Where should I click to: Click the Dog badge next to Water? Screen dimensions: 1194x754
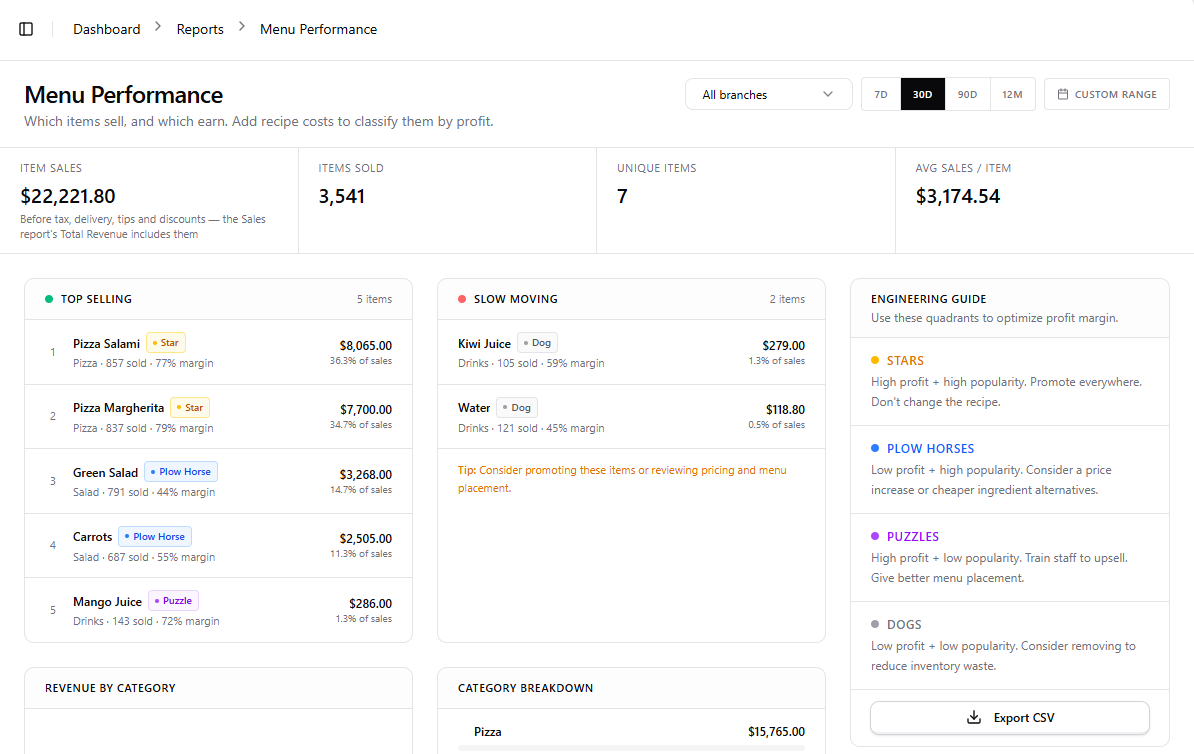517,407
